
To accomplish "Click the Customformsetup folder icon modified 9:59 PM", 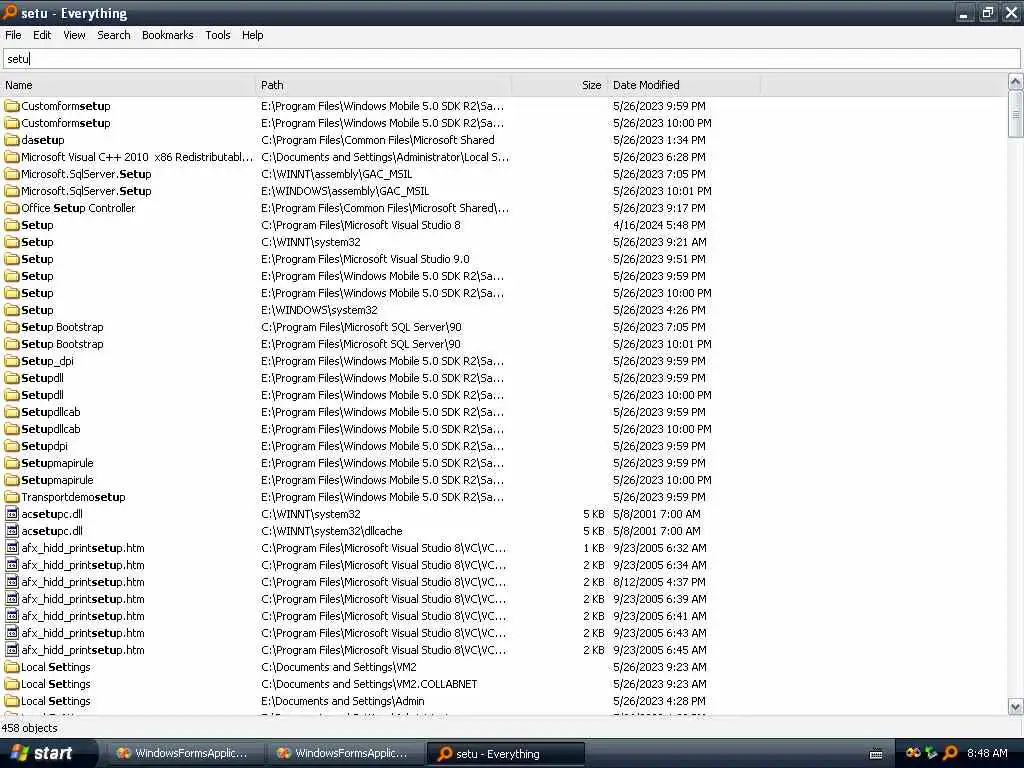I will (x=12, y=106).
